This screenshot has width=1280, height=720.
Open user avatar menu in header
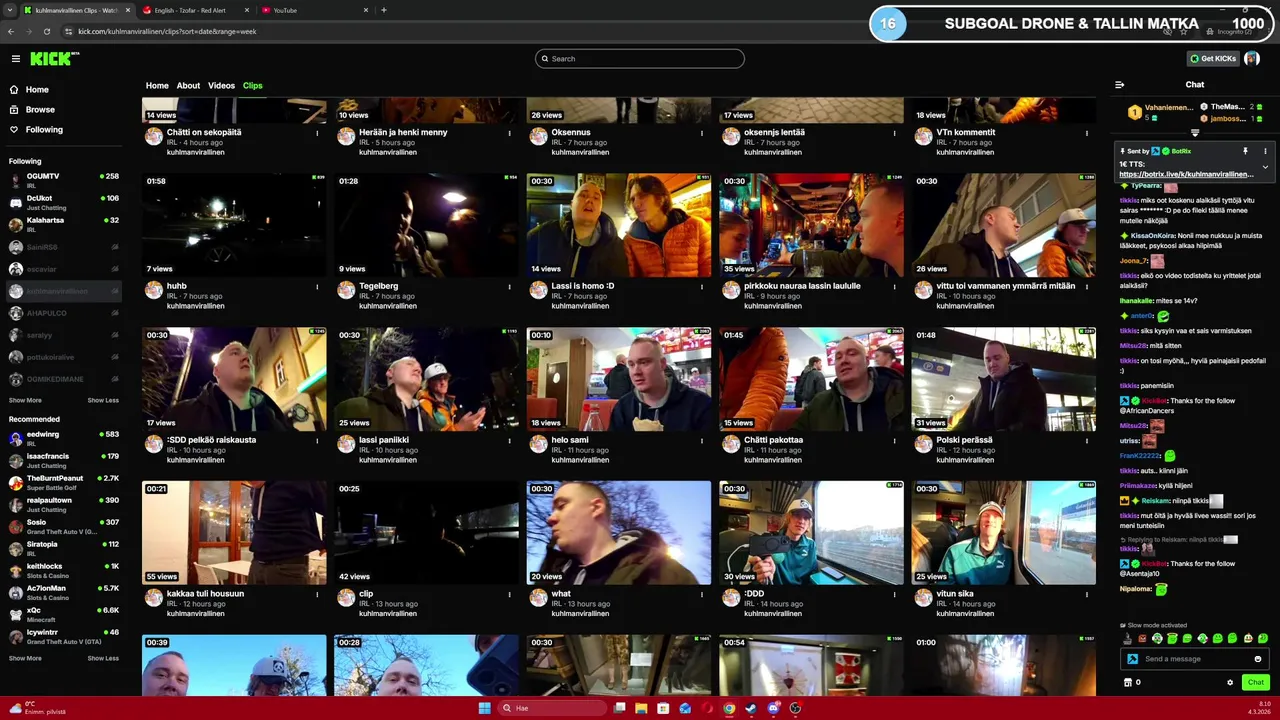[1252, 59]
